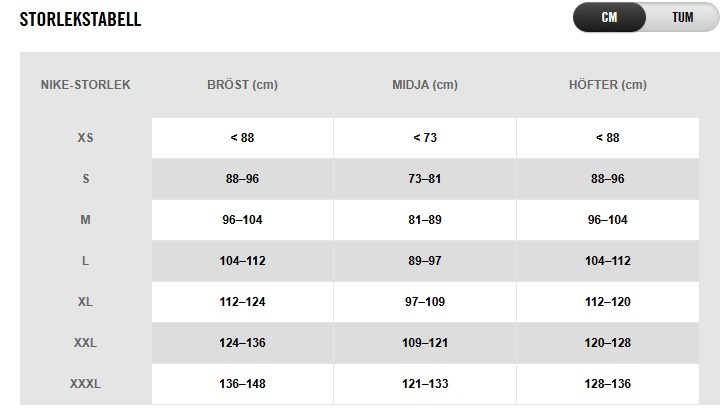Viewport: 728px width, 411px height.
Task: Click the NIKE-STORLEK column header
Action: point(85,85)
